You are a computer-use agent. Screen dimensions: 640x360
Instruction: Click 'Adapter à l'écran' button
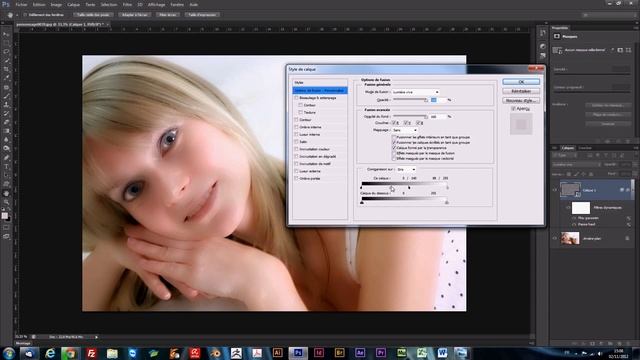pyautogui.click(x=134, y=15)
